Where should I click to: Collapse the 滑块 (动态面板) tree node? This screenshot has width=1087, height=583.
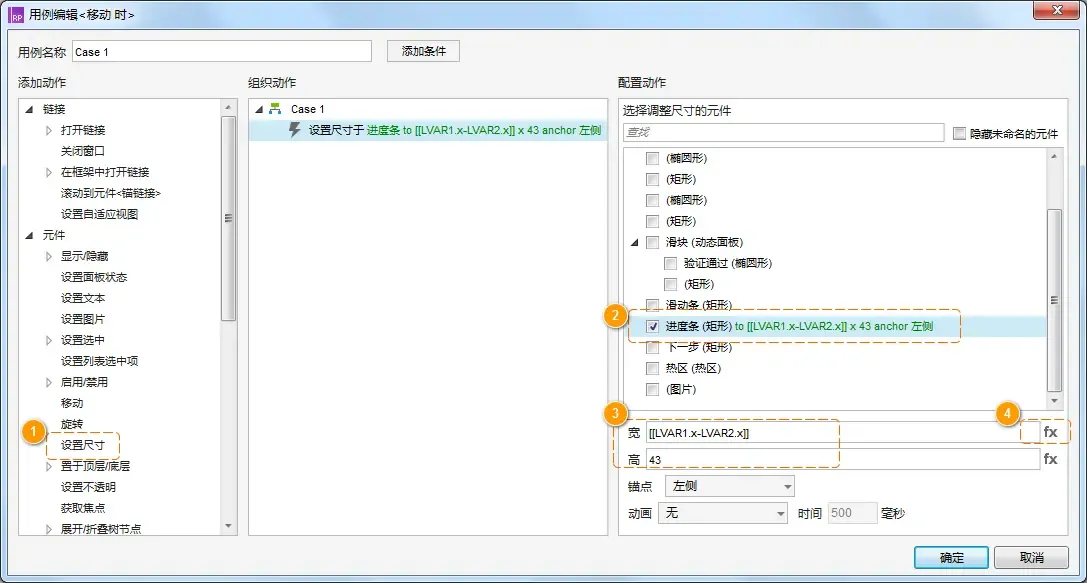click(x=634, y=242)
